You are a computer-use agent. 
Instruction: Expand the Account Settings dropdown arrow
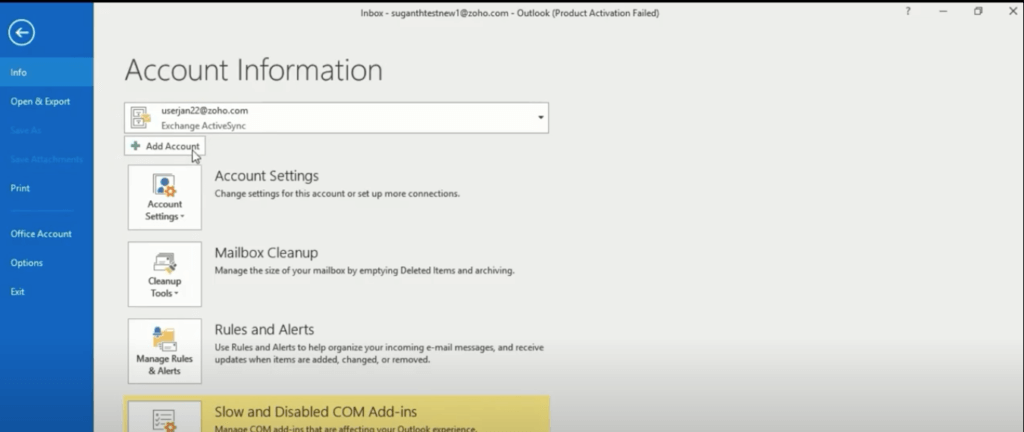tap(182, 217)
